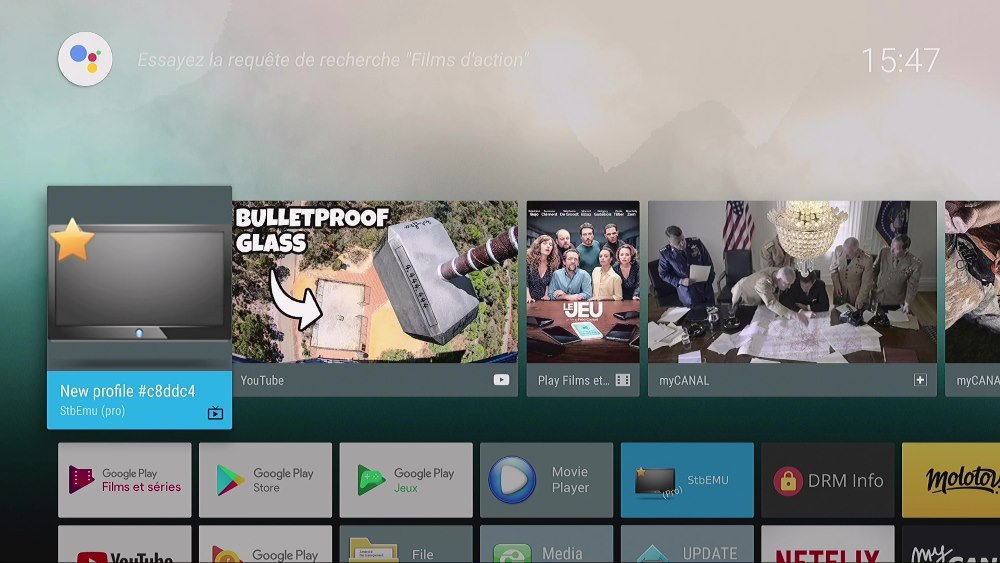Open the StbEMU (Pro) app tile
Viewport: 1000px width, 563px height.
click(x=688, y=480)
